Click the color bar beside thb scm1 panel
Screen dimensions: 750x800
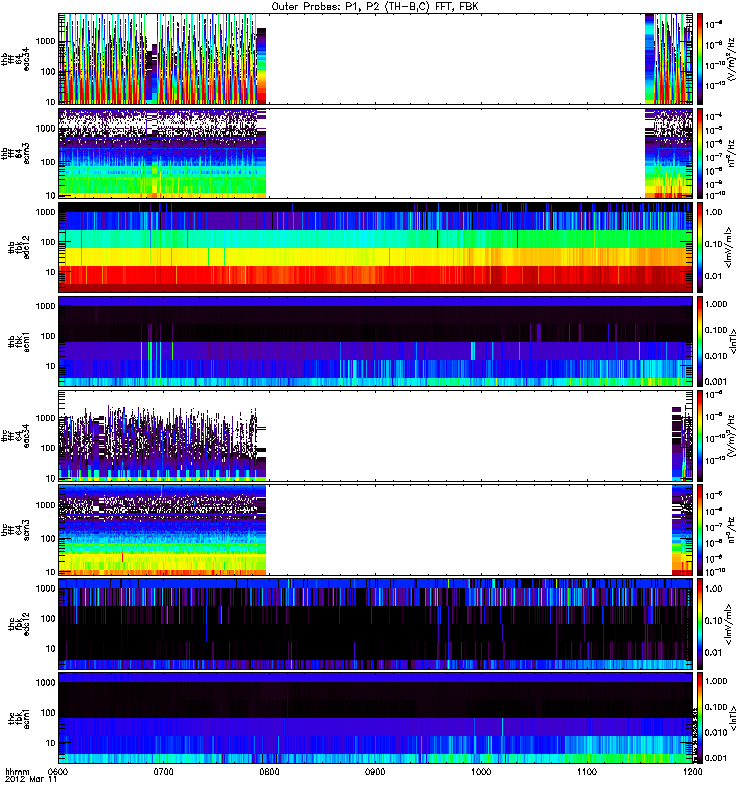pyautogui.click(x=700, y=341)
